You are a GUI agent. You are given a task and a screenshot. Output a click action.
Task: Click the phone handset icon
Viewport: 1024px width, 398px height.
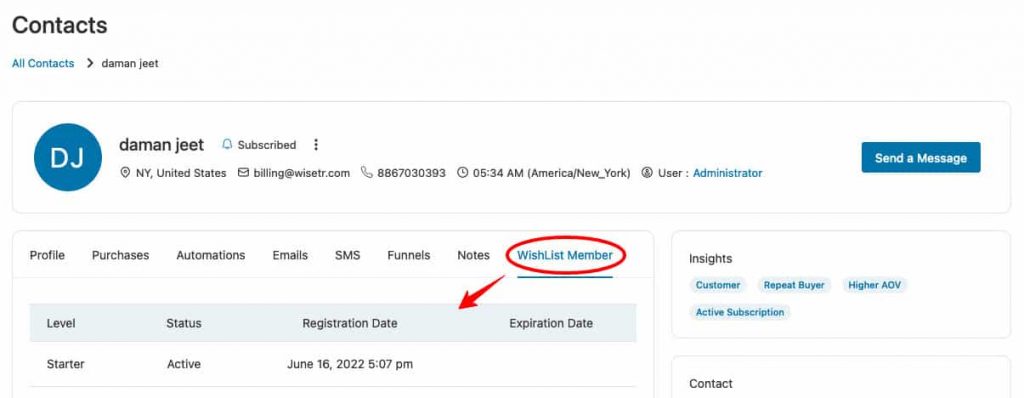coord(366,173)
